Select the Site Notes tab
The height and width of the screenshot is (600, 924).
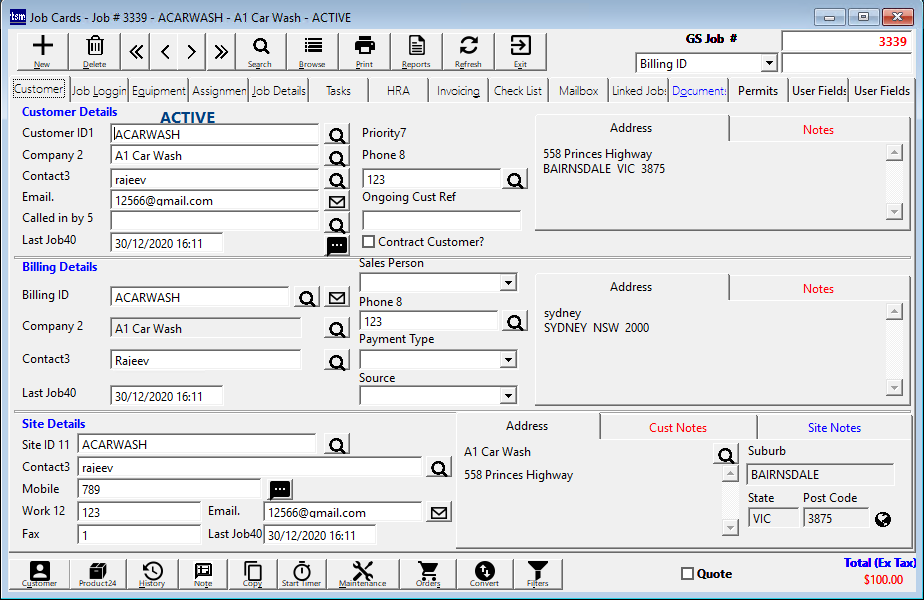834,427
